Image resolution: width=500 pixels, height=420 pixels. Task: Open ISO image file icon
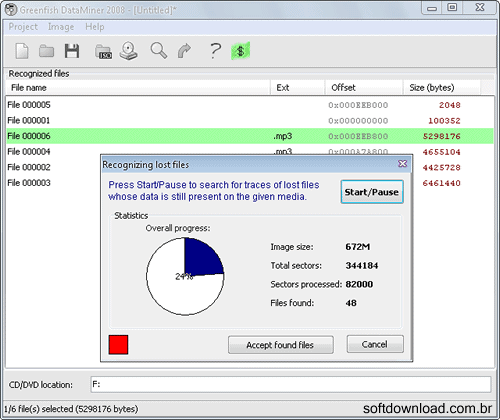click(104, 52)
